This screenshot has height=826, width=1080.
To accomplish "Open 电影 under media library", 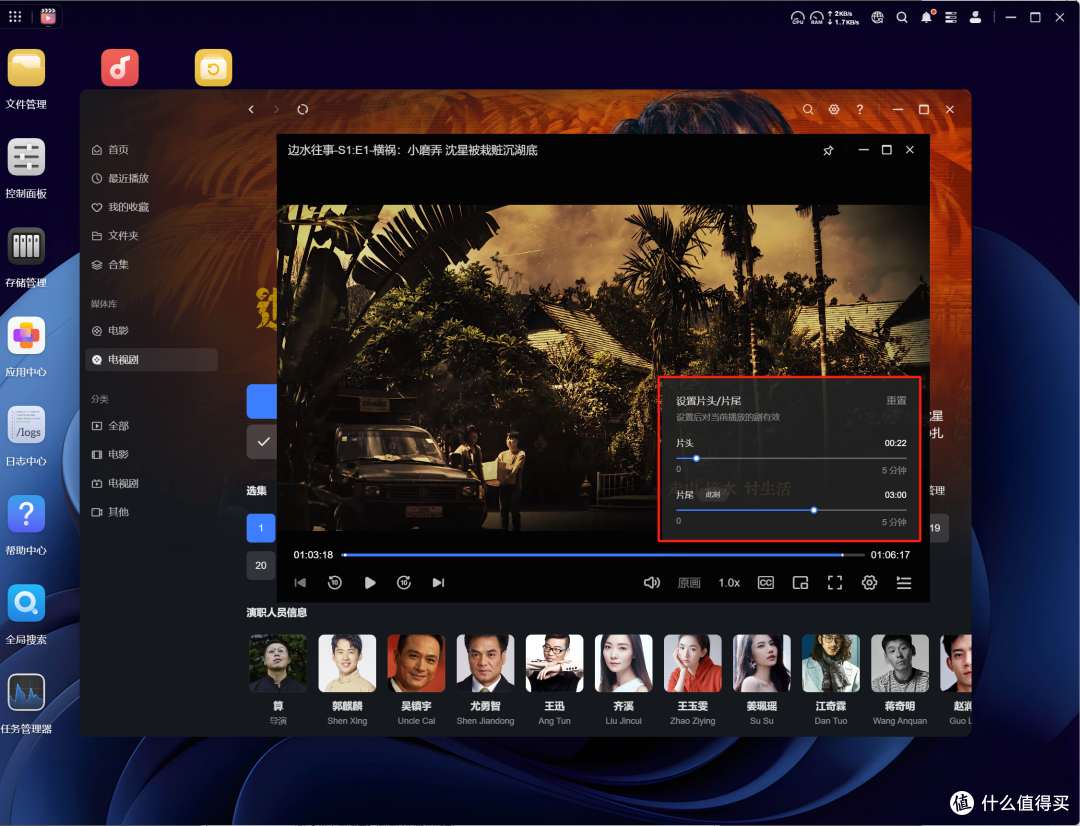I will pos(152,331).
